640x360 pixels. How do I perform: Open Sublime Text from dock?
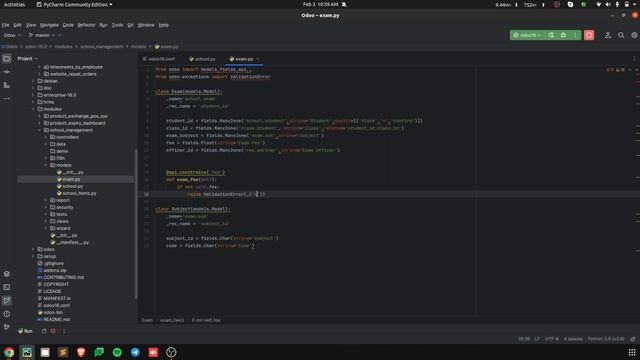[63, 352]
